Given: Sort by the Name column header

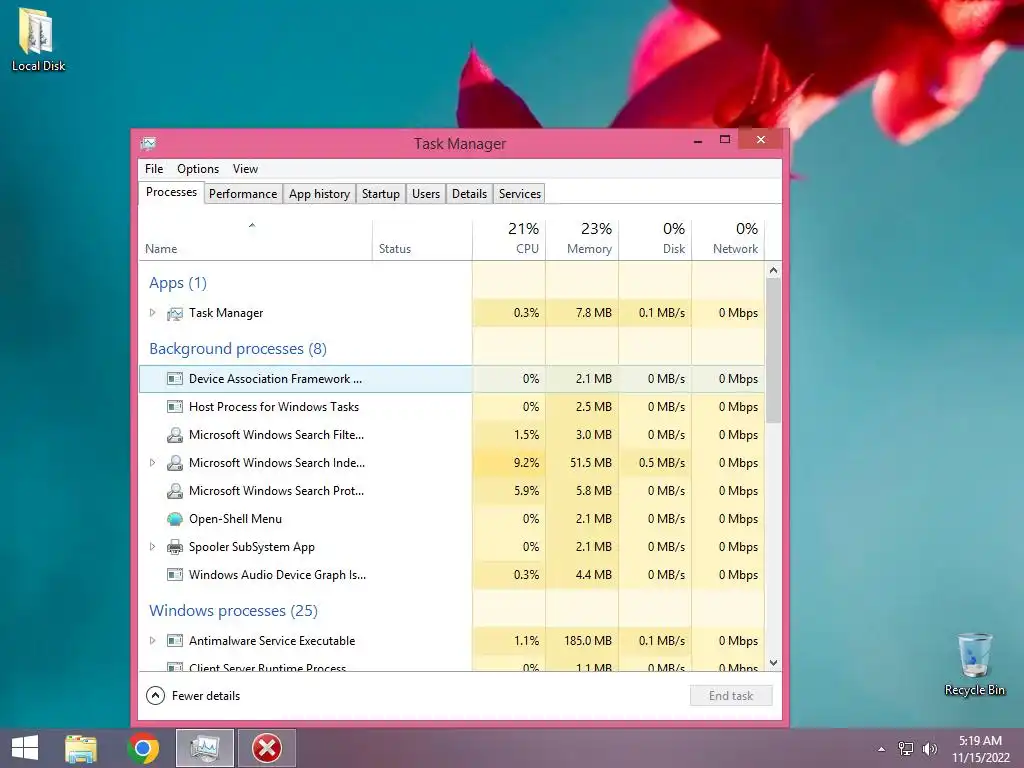Looking at the screenshot, I should click(x=255, y=240).
